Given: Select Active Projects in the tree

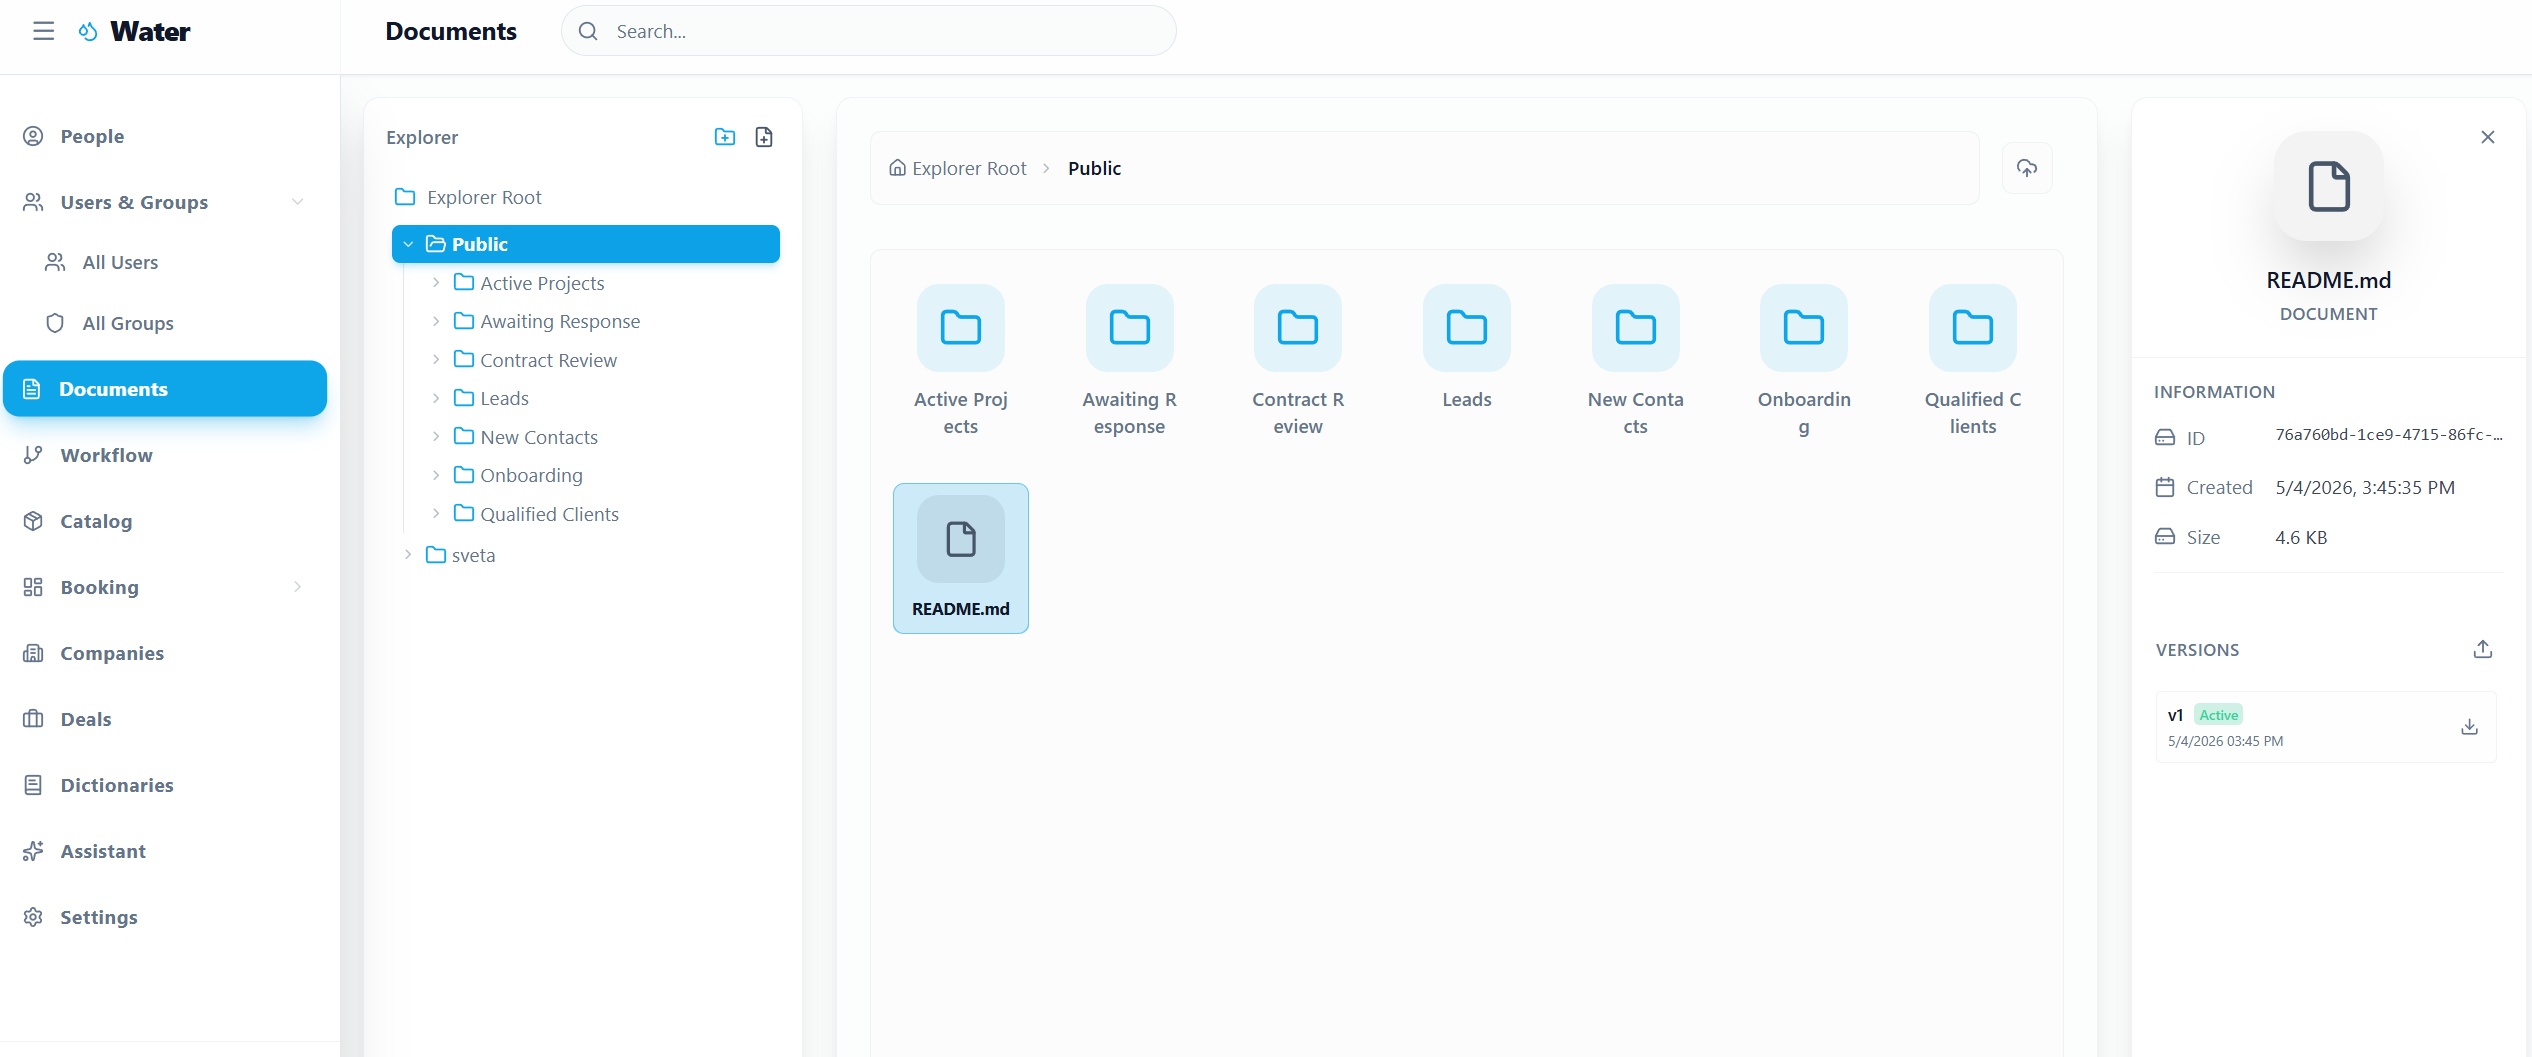Looking at the screenshot, I should click(542, 283).
